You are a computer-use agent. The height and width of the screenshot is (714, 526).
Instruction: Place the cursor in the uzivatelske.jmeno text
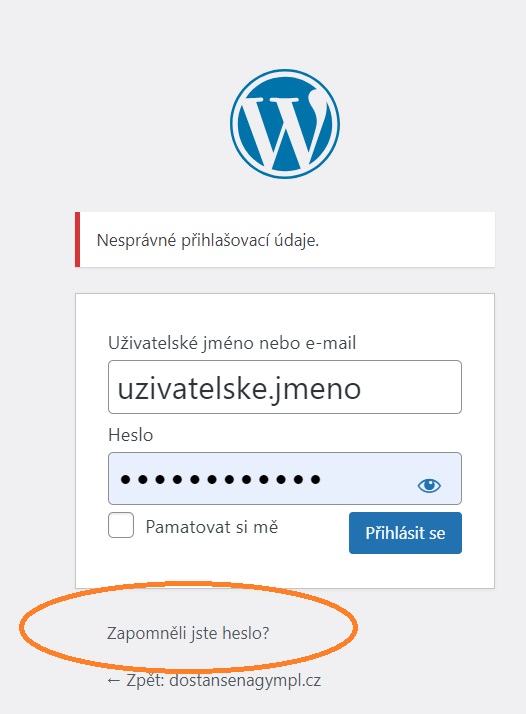[240, 390]
